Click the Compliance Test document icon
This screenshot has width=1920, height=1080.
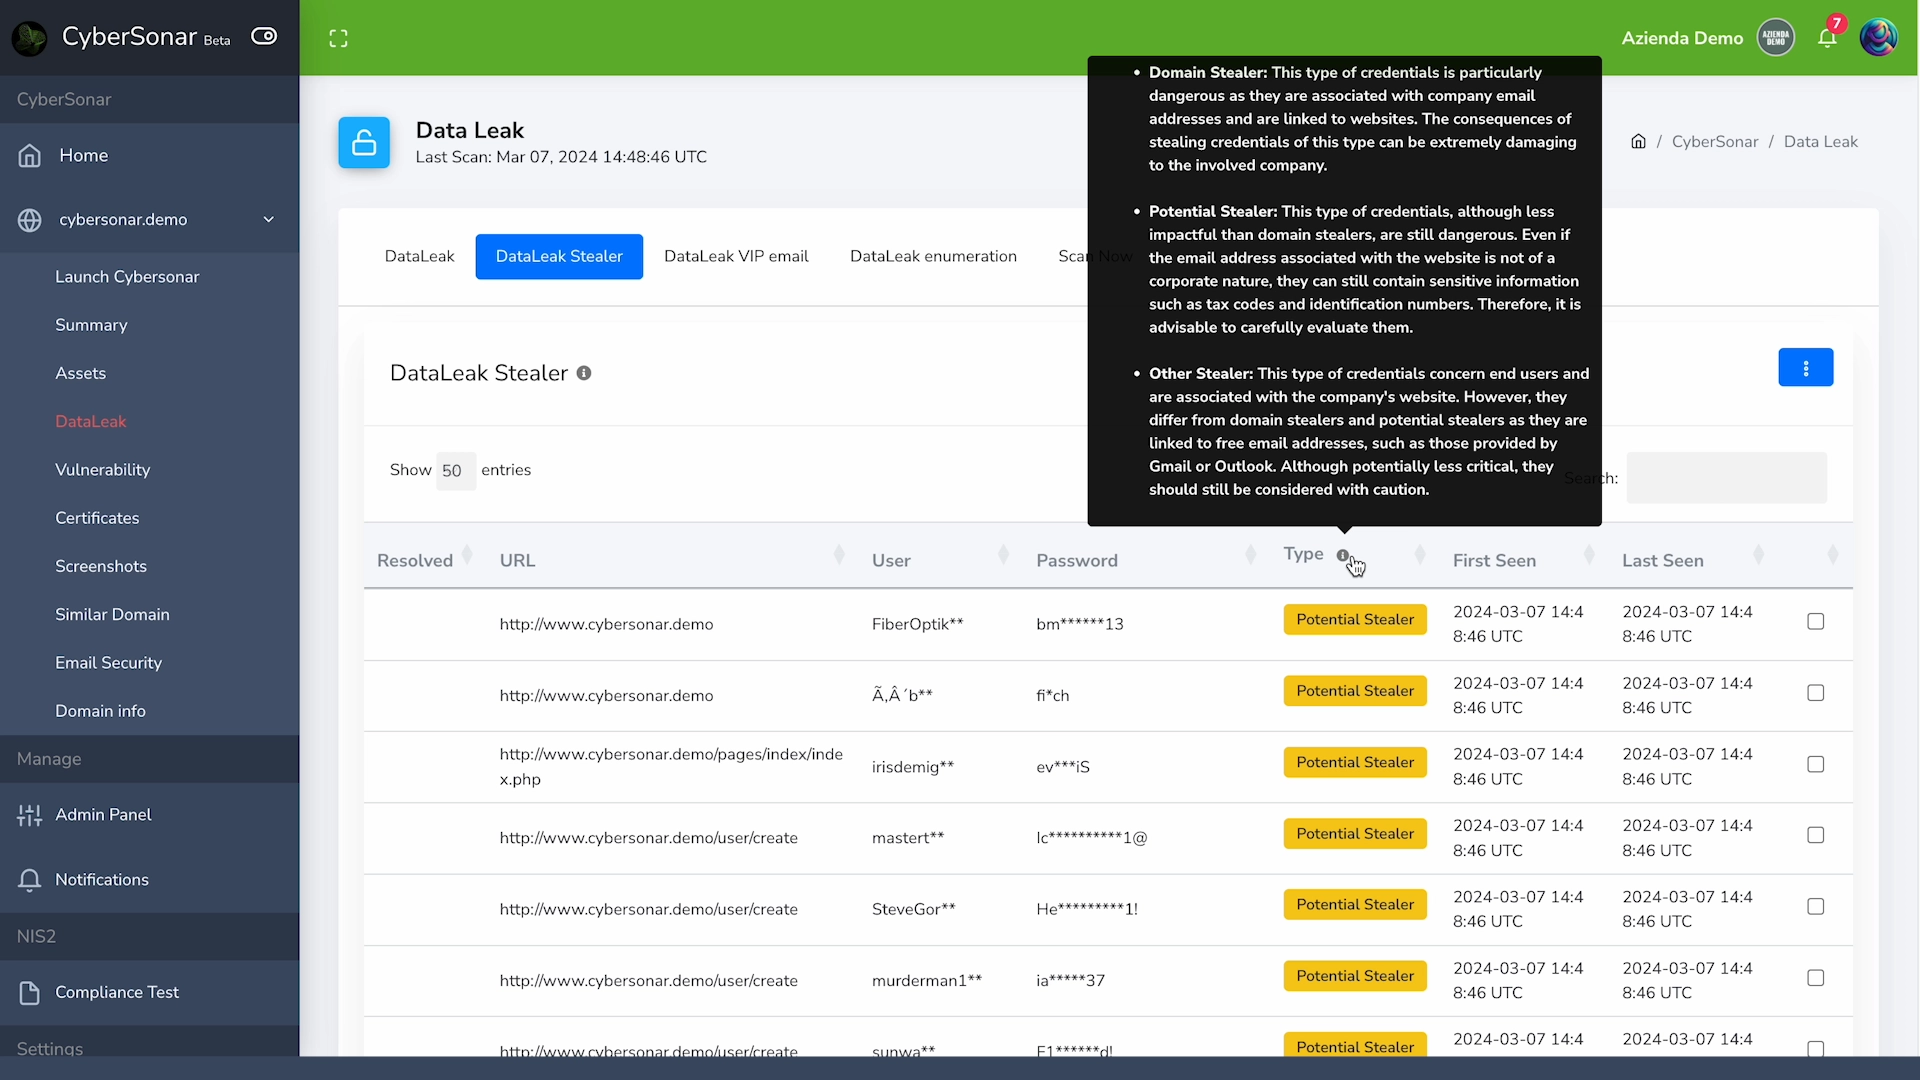tap(30, 993)
